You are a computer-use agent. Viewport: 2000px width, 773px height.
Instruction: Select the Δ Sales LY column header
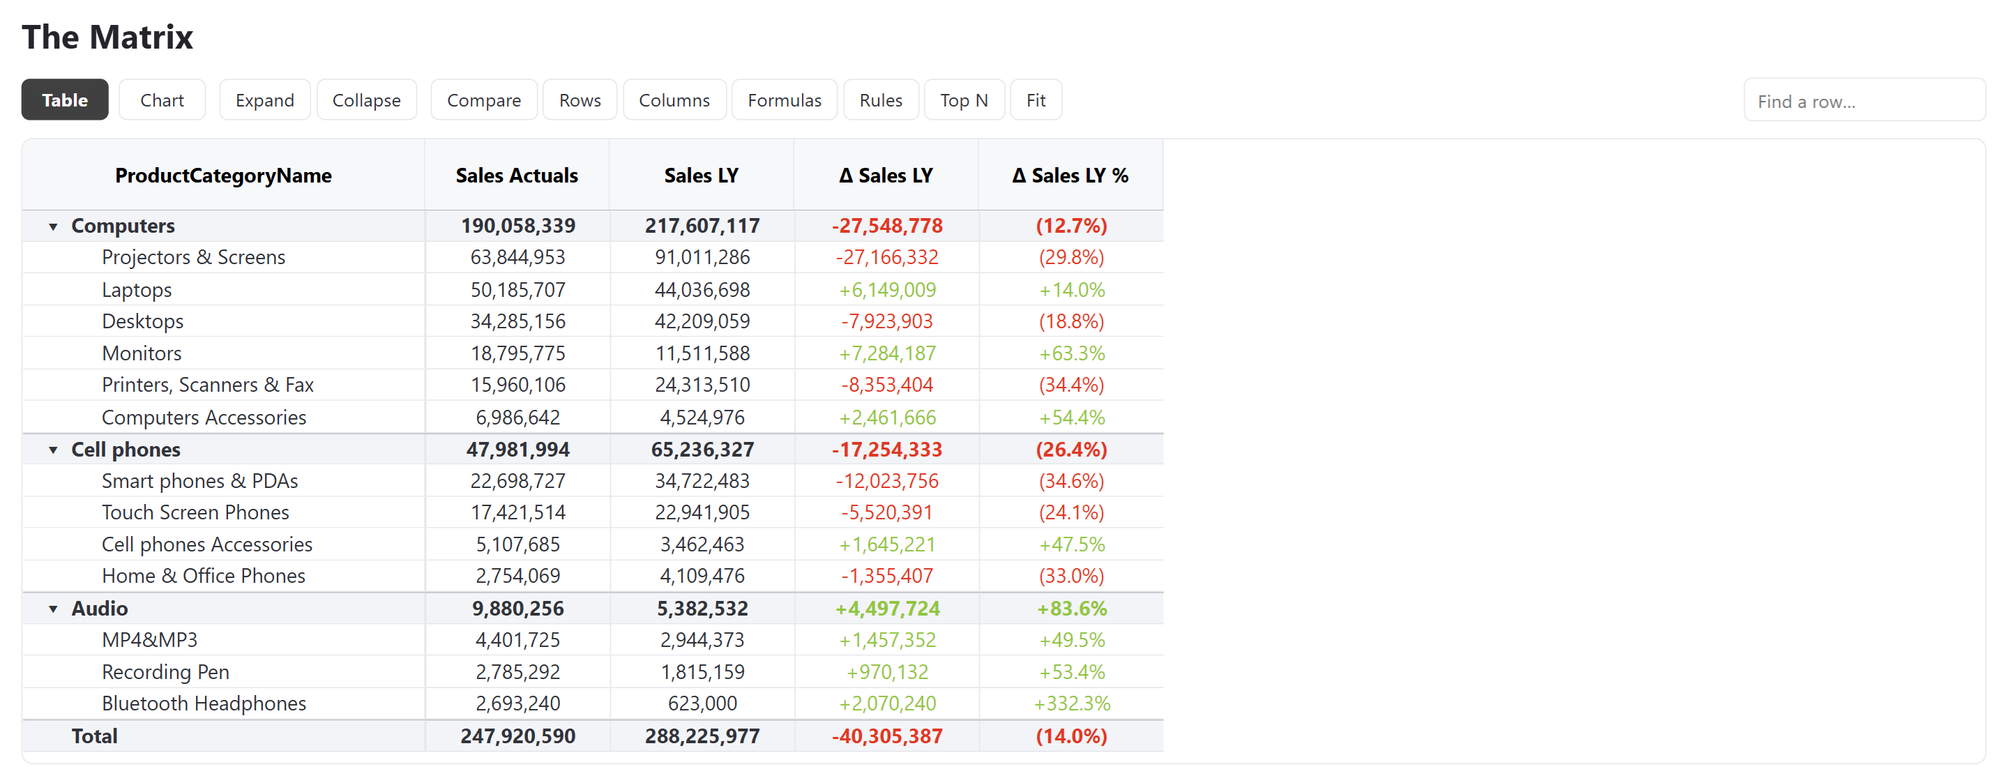coord(886,176)
